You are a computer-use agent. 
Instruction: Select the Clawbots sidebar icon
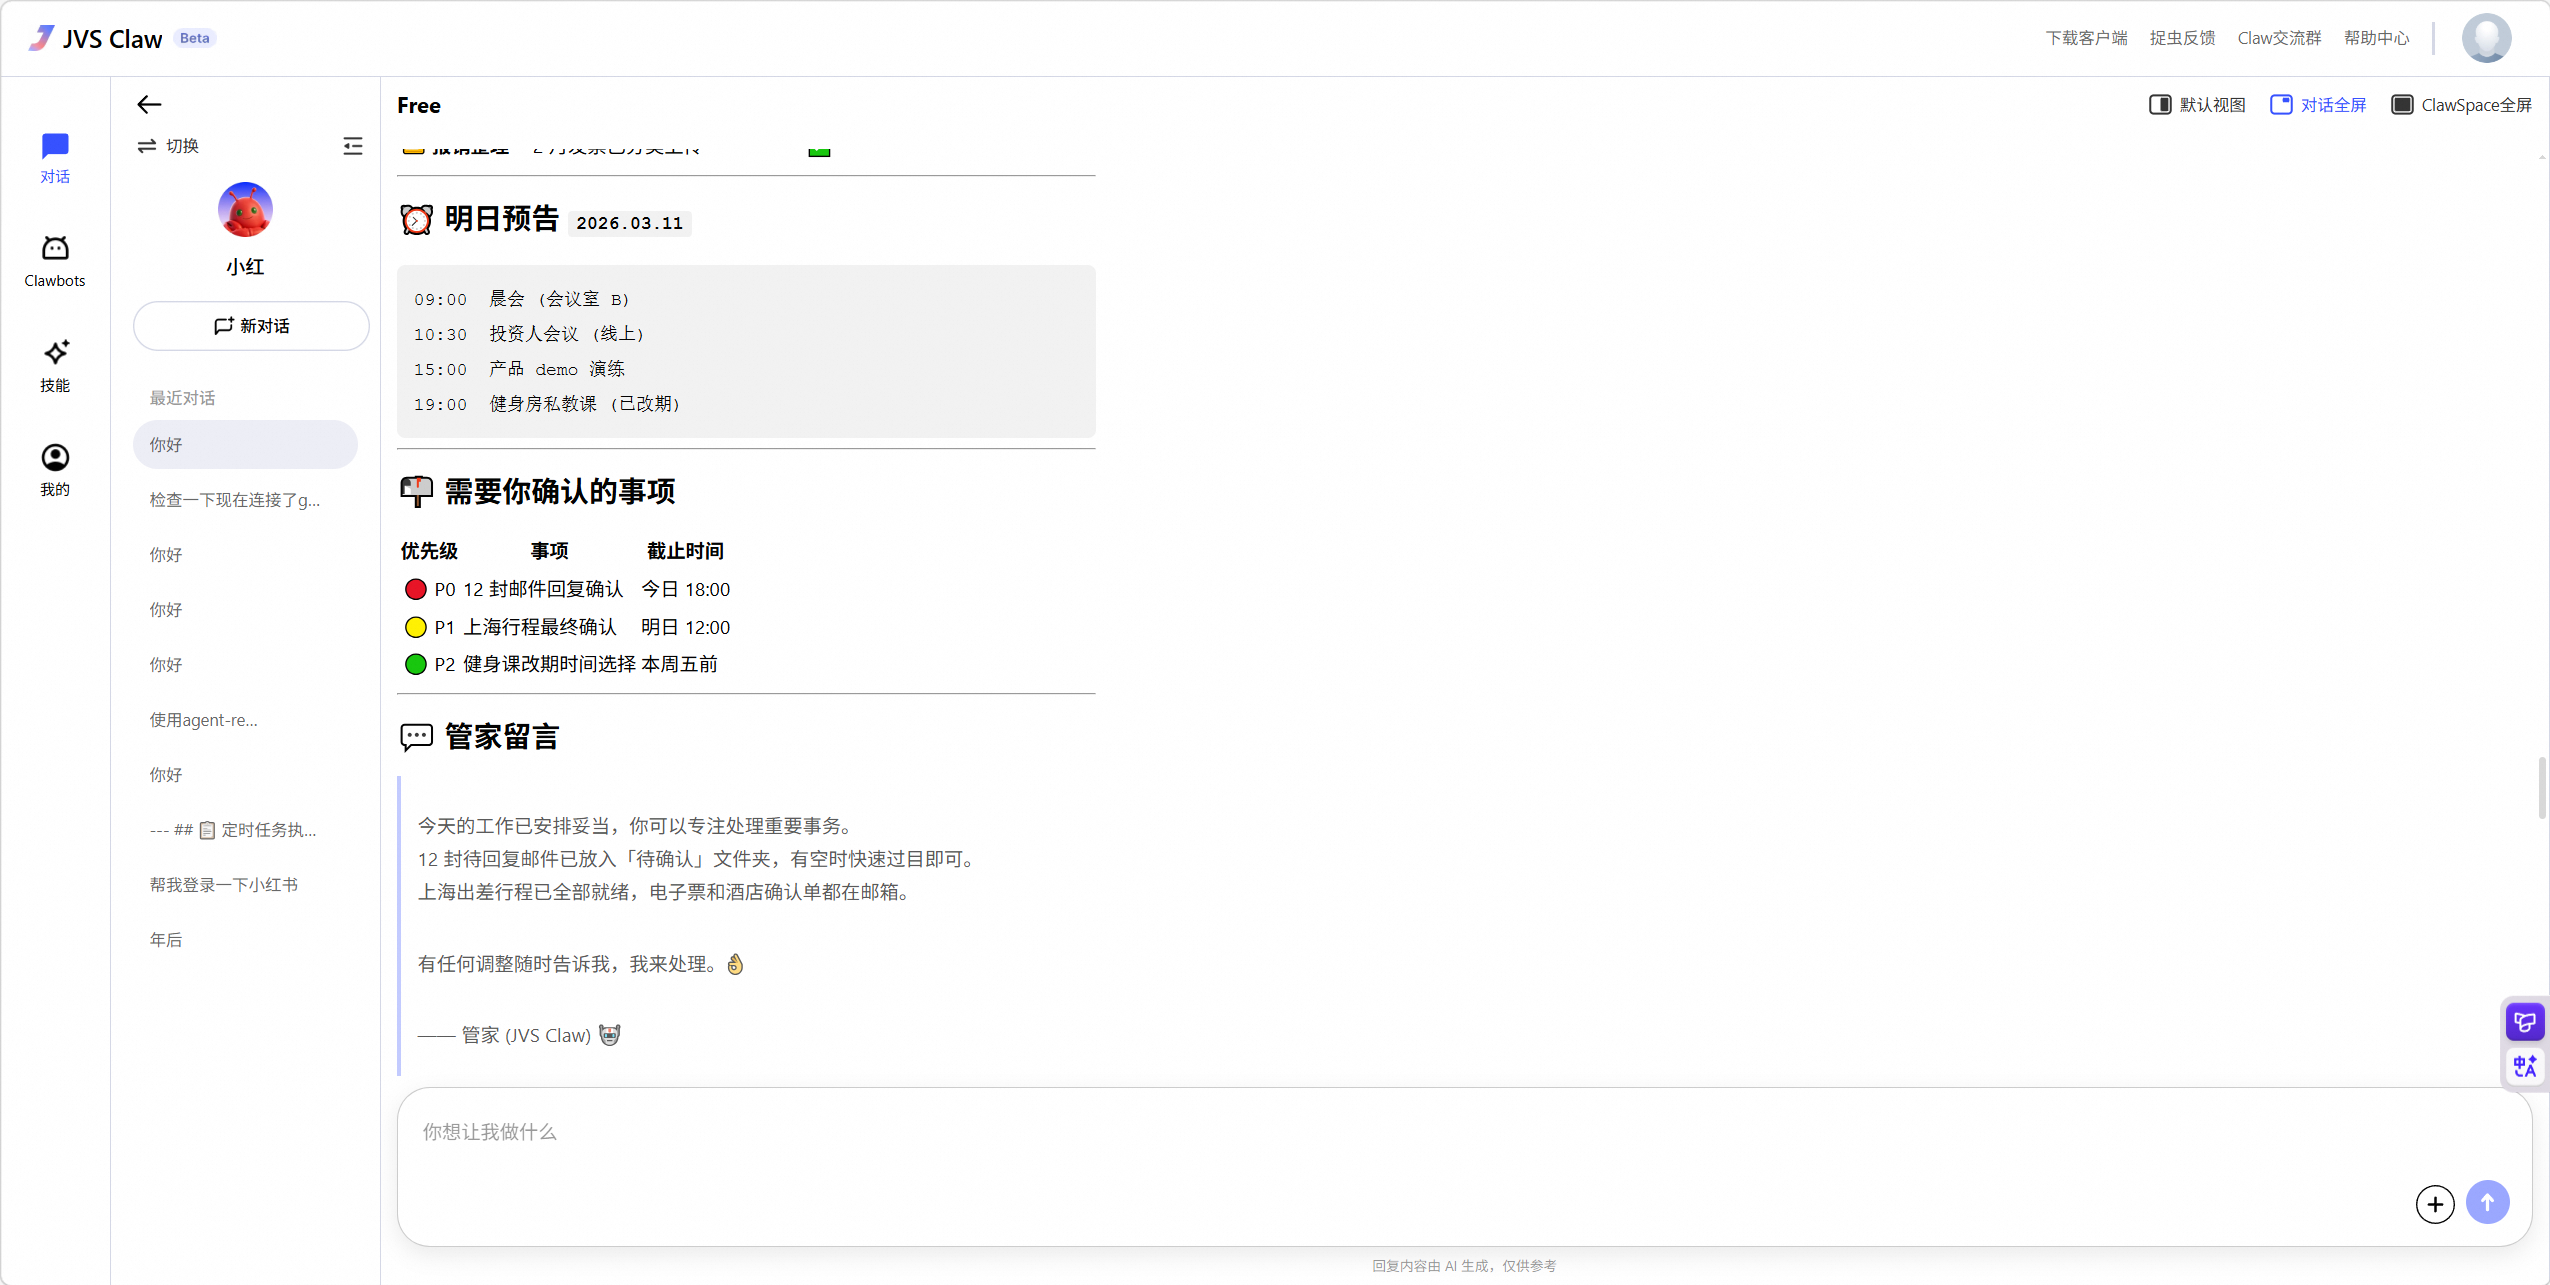coord(55,260)
